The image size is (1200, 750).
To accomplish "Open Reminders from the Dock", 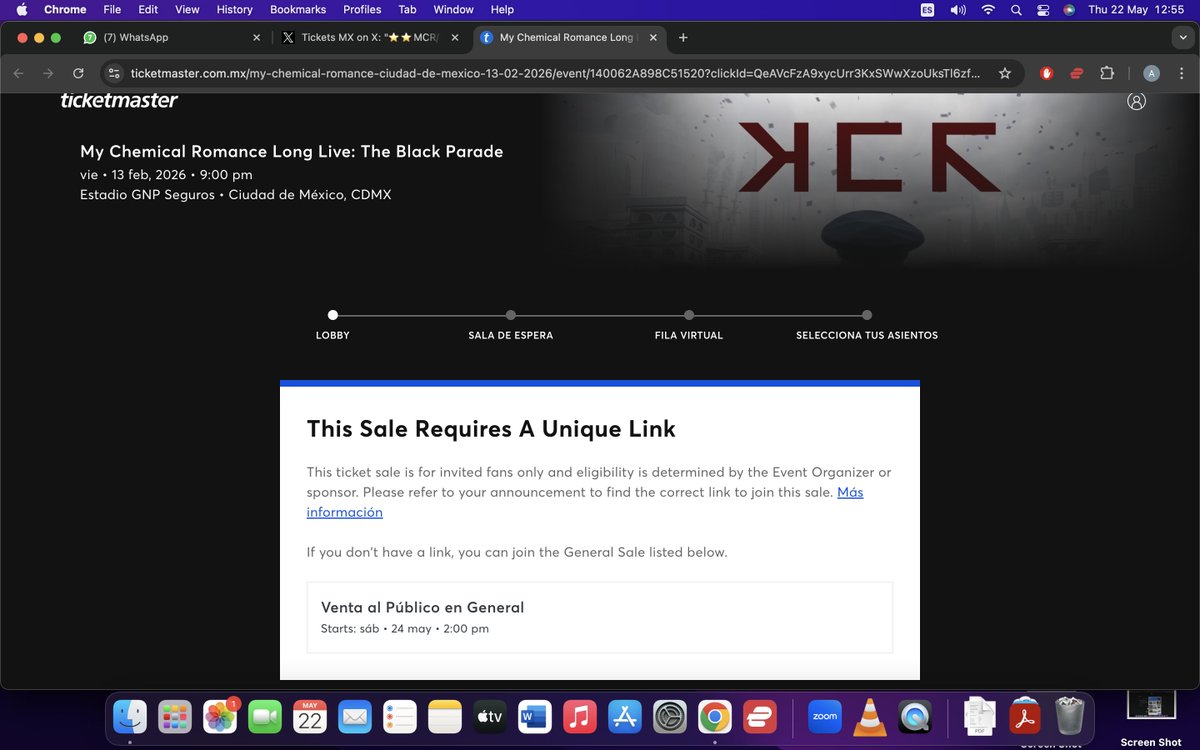I will 400,716.
